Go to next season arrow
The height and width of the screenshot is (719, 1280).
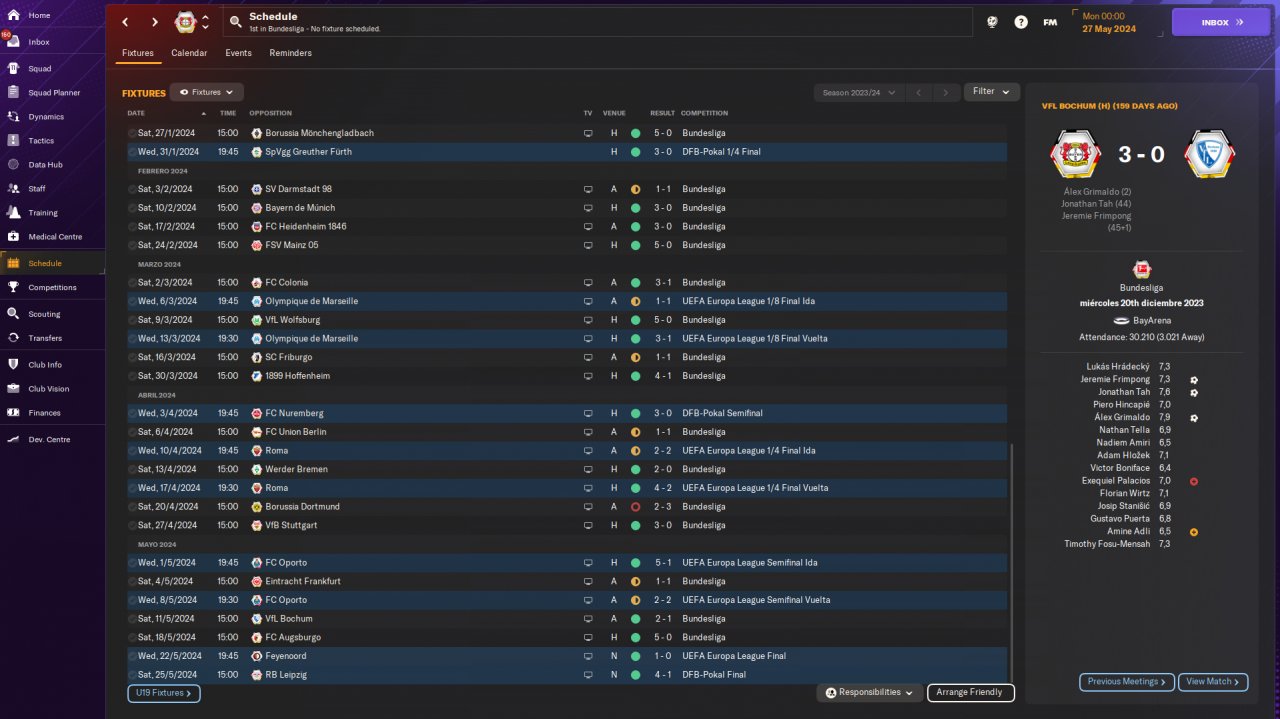pyautogui.click(x=946, y=92)
